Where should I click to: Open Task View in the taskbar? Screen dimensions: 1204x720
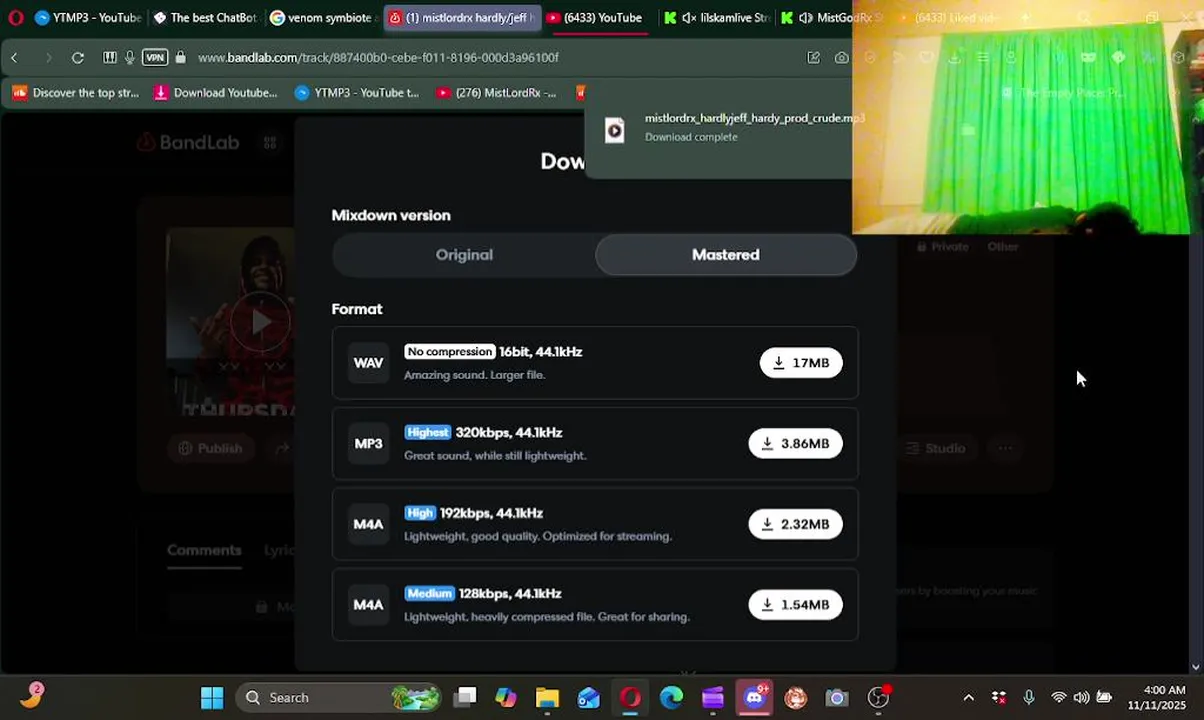[x=465, y=698]
